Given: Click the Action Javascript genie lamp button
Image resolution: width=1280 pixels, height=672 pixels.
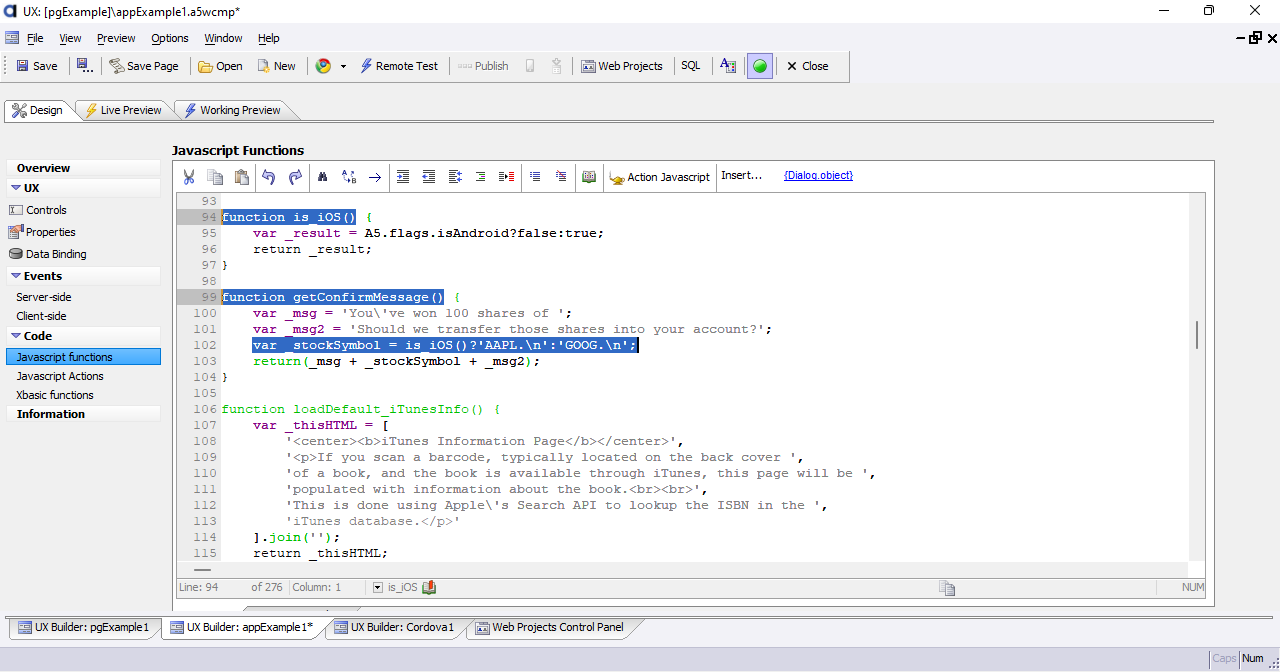Looking at the screenshot, I should coord(659,176).
